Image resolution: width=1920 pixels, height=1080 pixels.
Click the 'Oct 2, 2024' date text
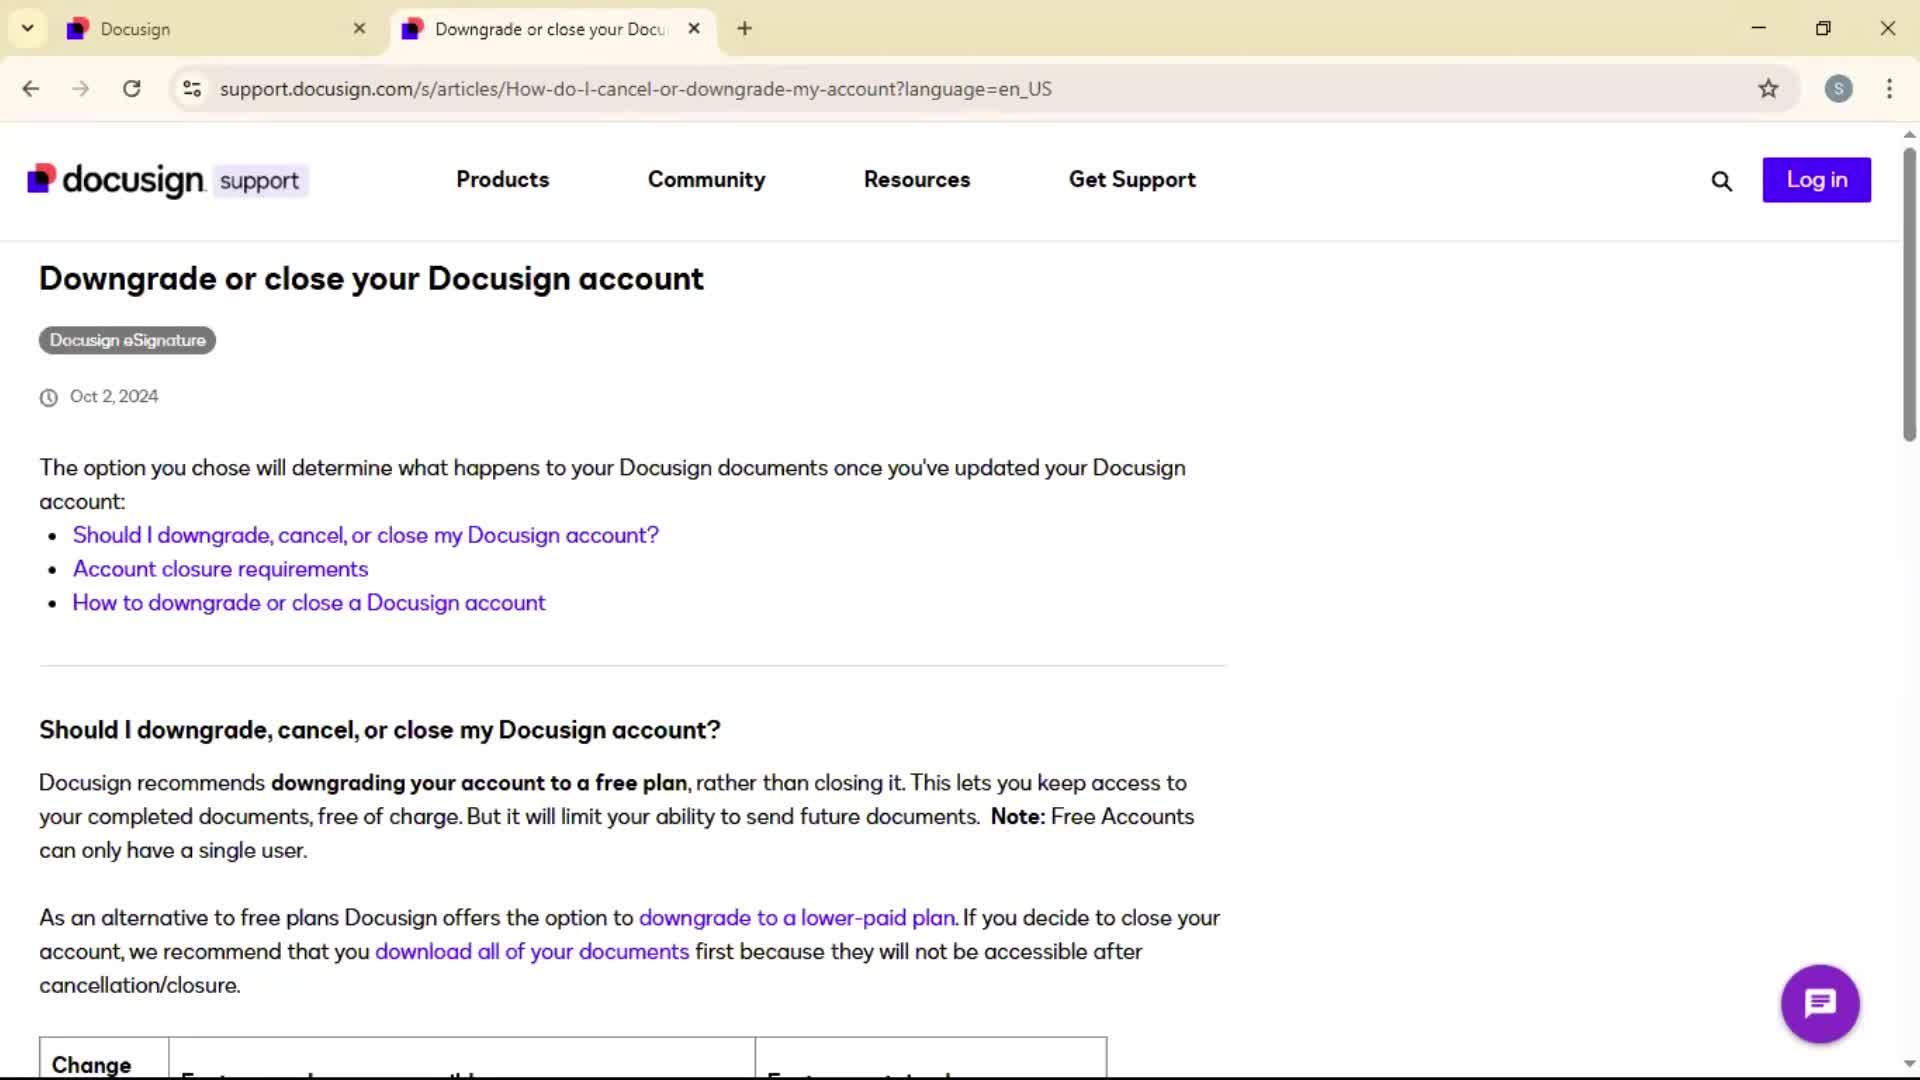pyautogui.click(x=114, y=397)
